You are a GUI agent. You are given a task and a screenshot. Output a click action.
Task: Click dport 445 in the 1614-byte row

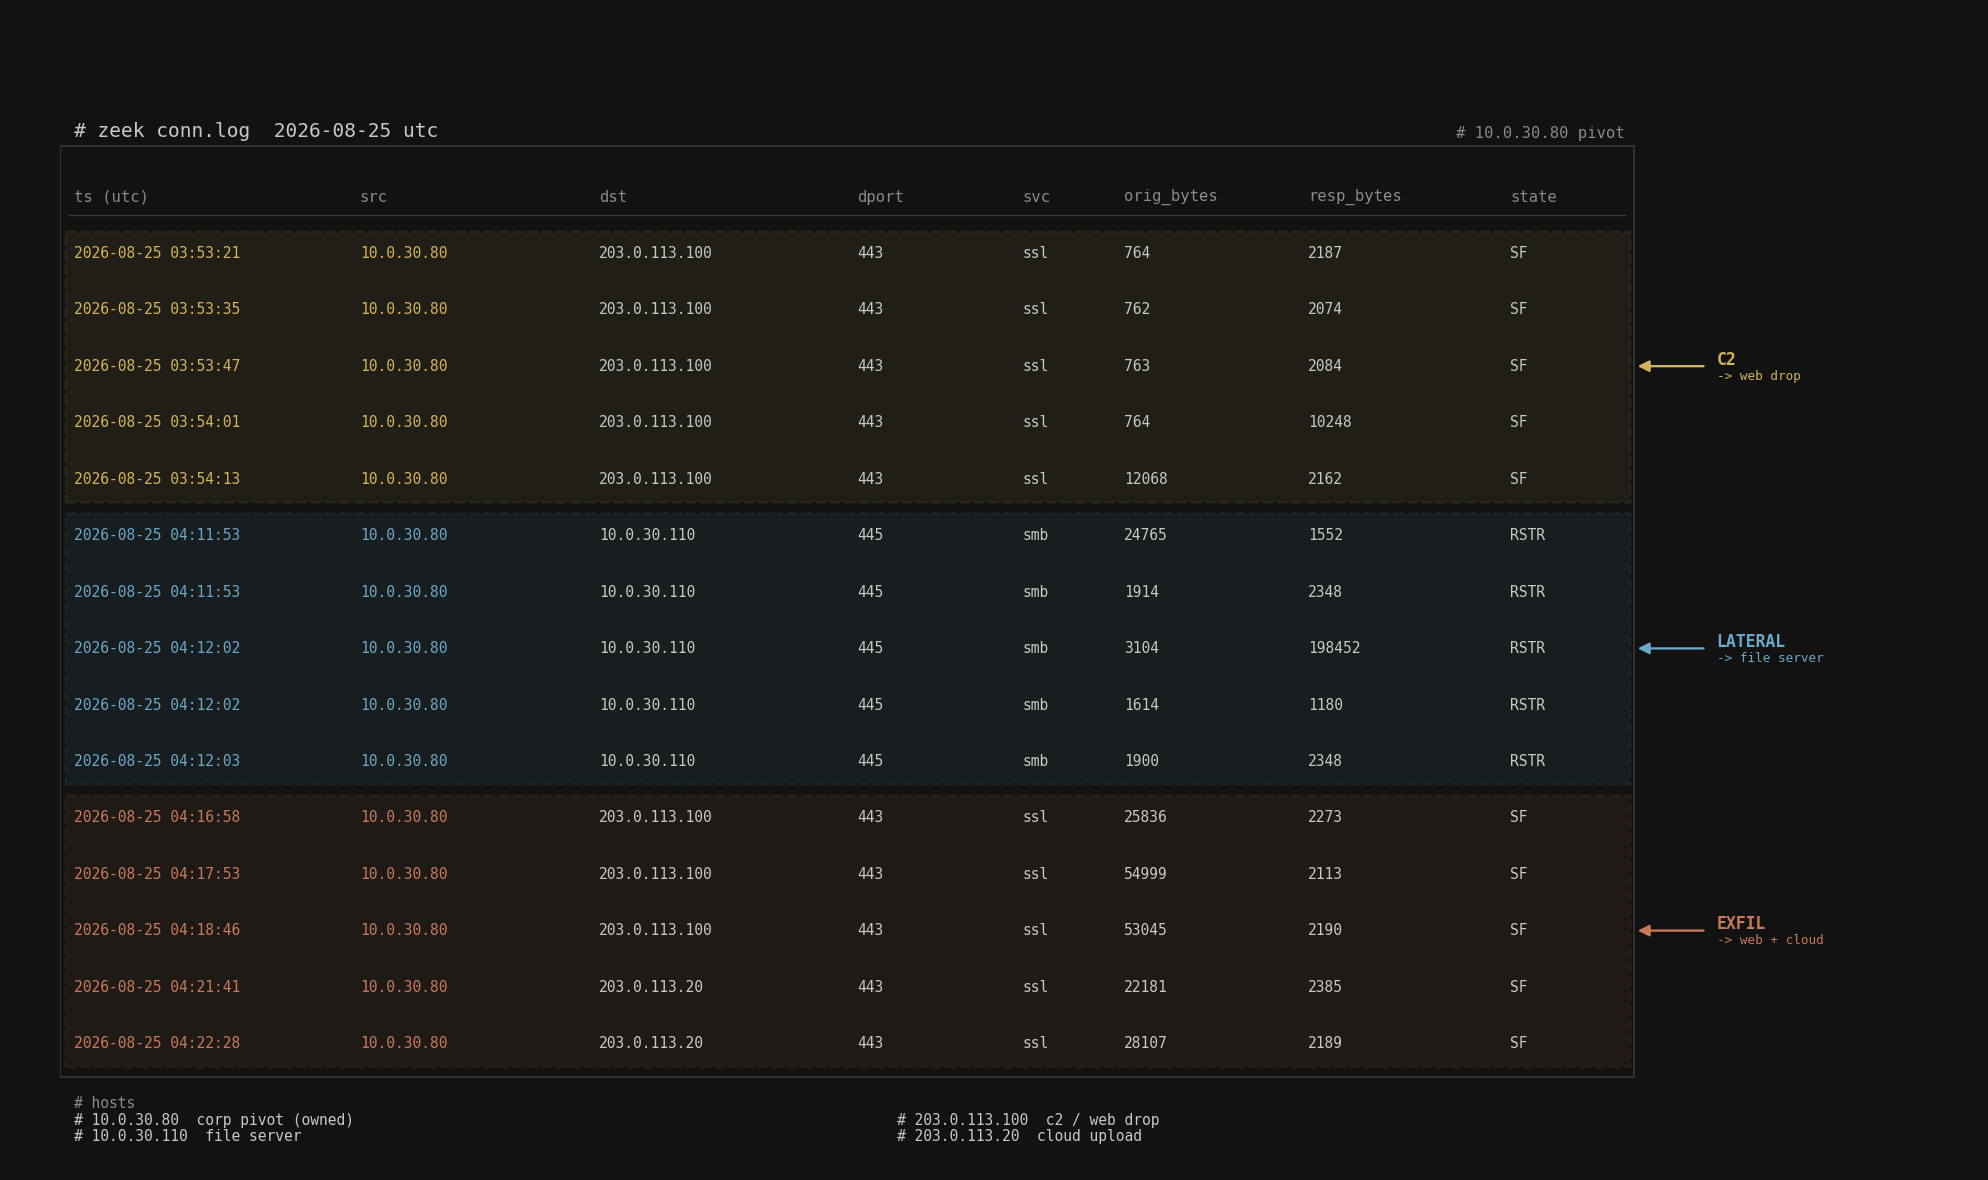tap(870, 705)
